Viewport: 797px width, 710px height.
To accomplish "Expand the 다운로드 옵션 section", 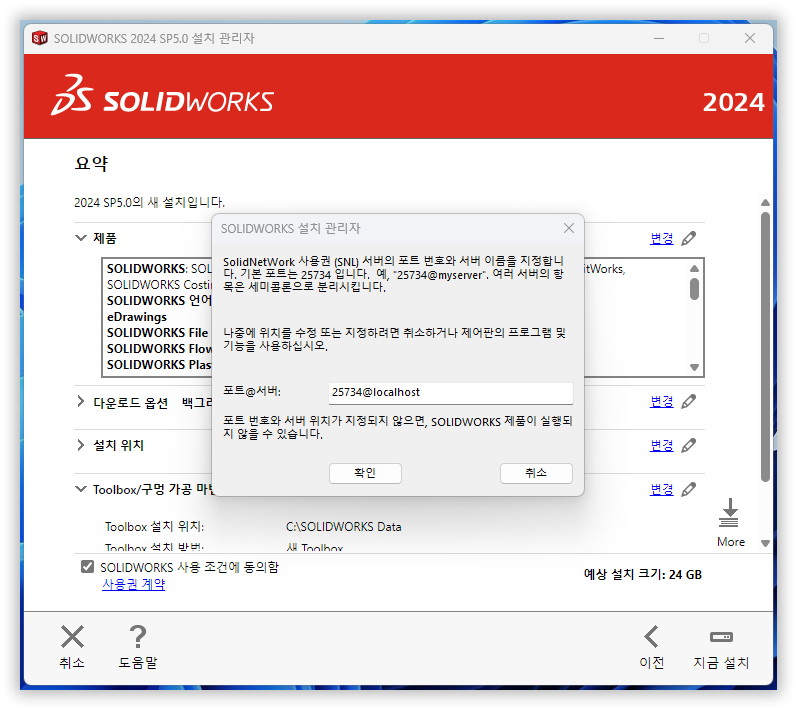I will tap(81, 402).
